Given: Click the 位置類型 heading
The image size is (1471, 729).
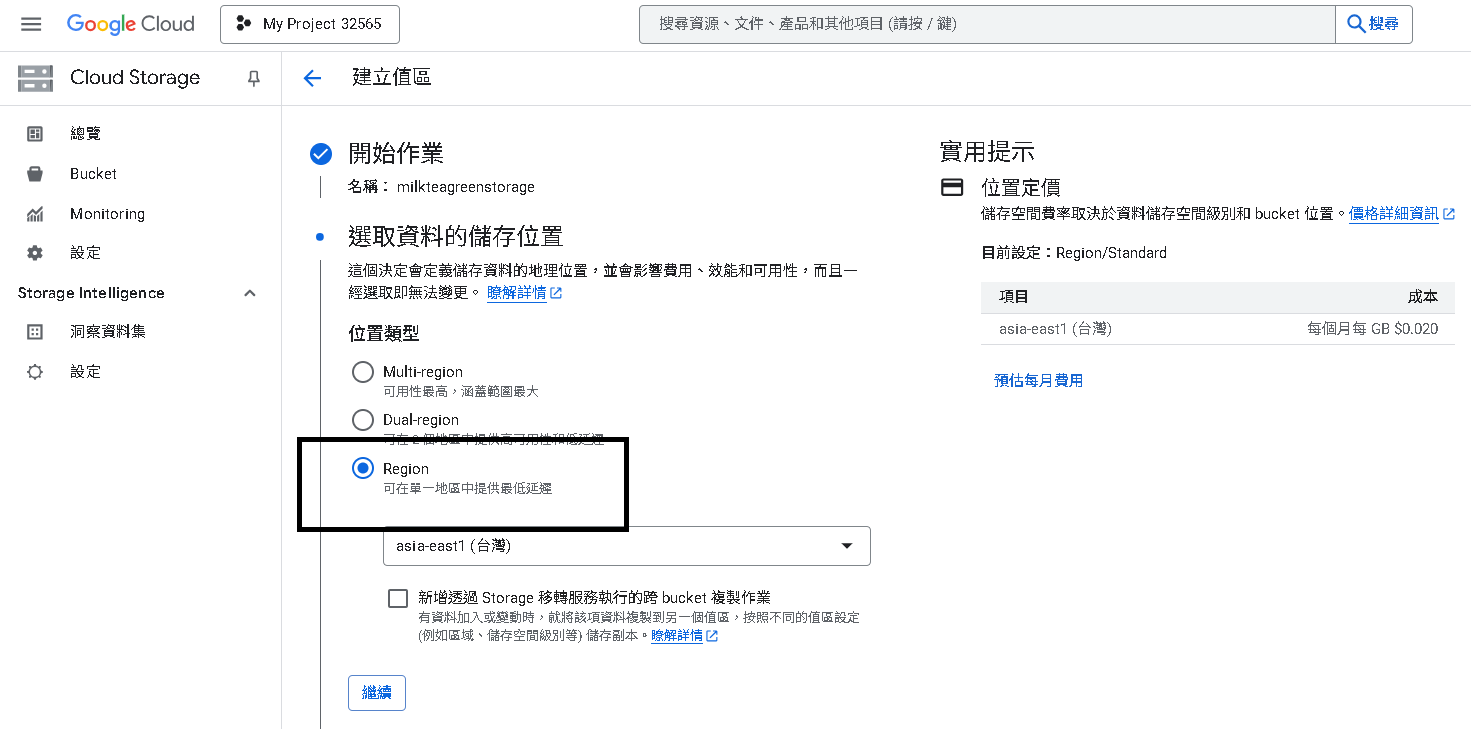Looking at the screenshot, I should [384, 333].
